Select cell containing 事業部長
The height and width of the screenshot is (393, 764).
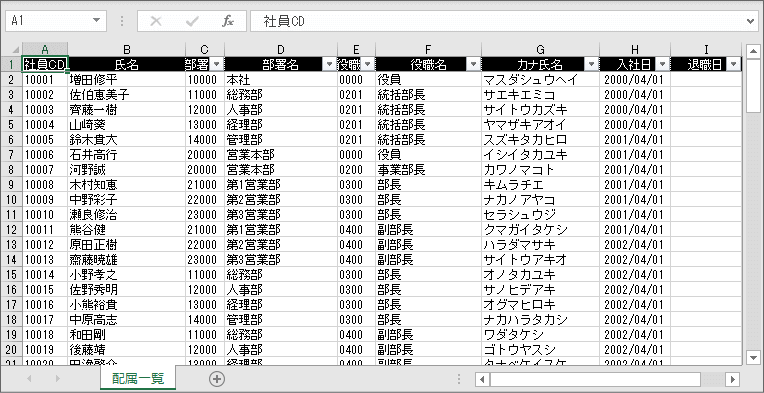pos(428,169)
